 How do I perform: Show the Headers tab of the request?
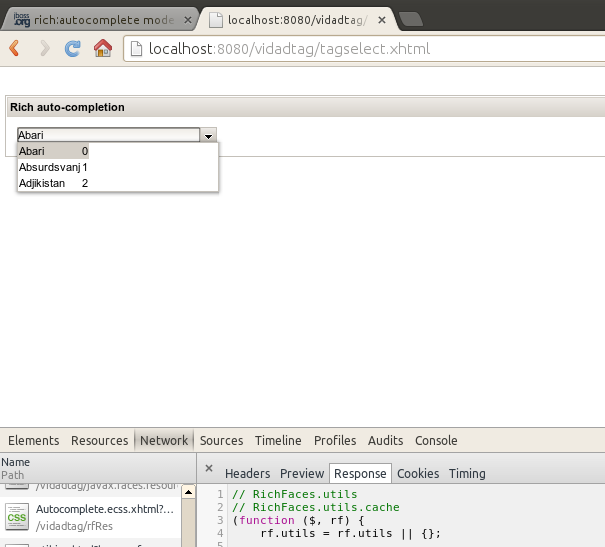coord(248,474)
